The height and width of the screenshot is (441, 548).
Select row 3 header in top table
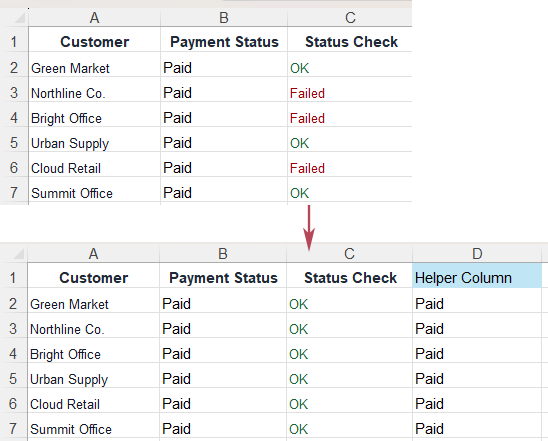pyautogui.click(x=14, y=93)
